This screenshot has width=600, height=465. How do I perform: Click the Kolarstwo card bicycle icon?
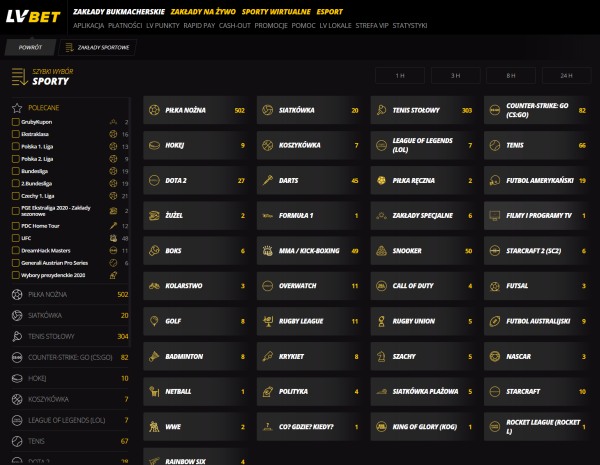(x=154, y=286)
